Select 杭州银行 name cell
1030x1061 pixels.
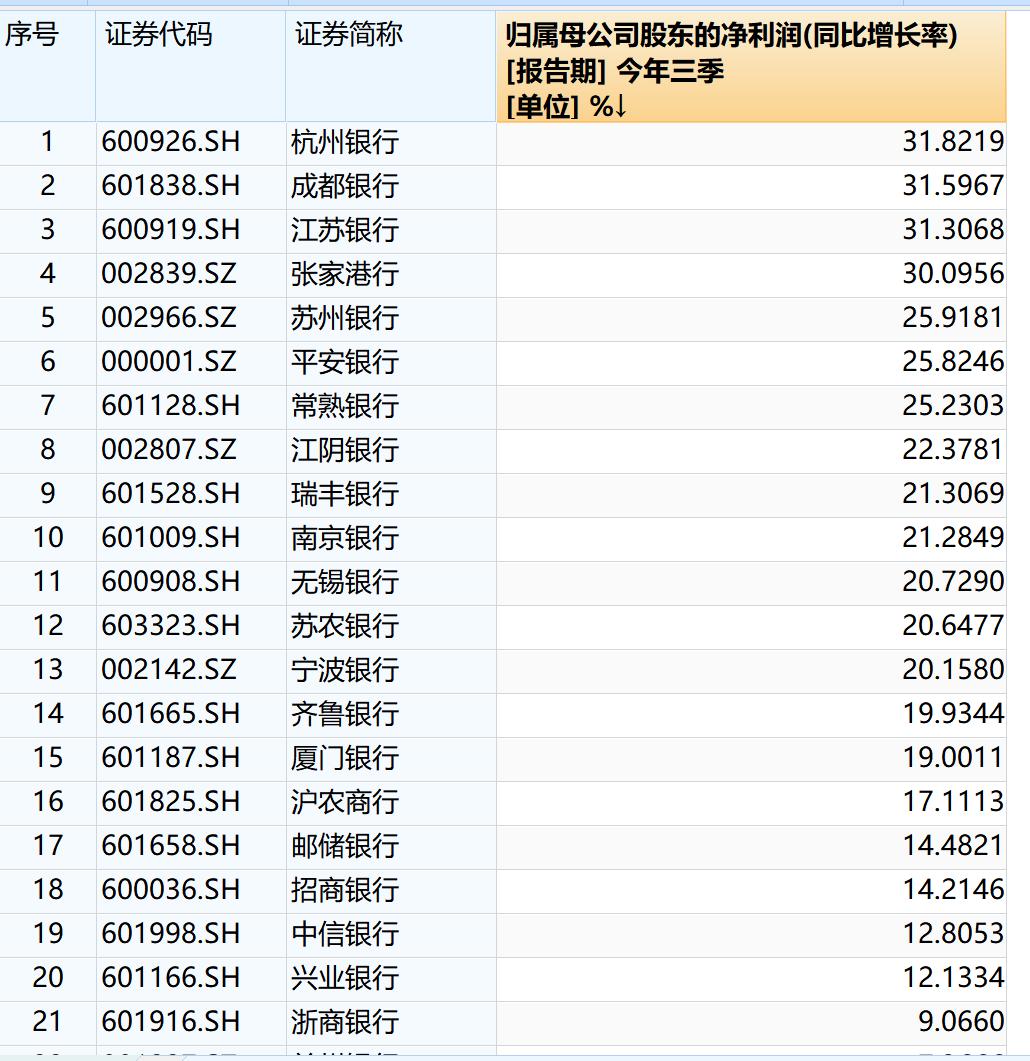[x=391, y=143]
